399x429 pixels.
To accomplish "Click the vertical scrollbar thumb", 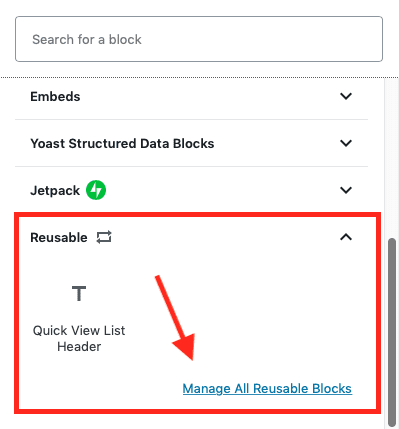I will point(392,332).
